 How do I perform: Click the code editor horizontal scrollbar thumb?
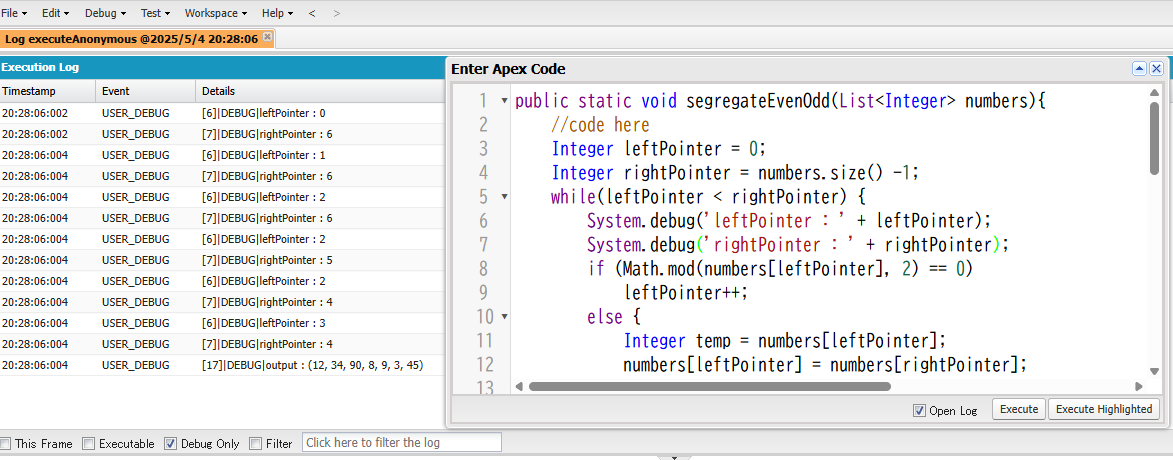tap(709, 387)
